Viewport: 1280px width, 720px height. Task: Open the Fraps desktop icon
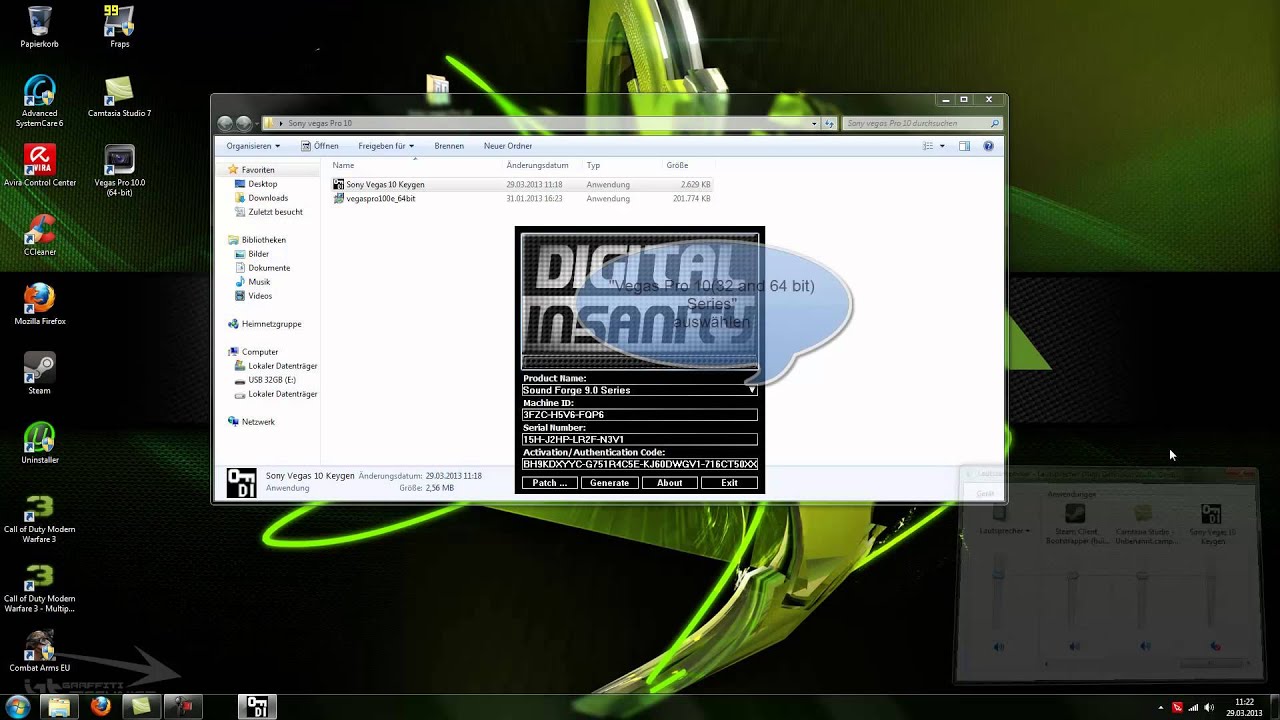click(119, 27)
